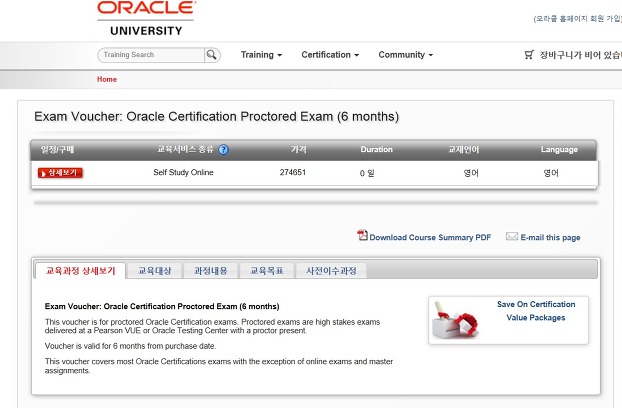Click the Oracle homepage membership sign-up link
The height and width of the screenshot is (408, 622).
tap(578, 19)
